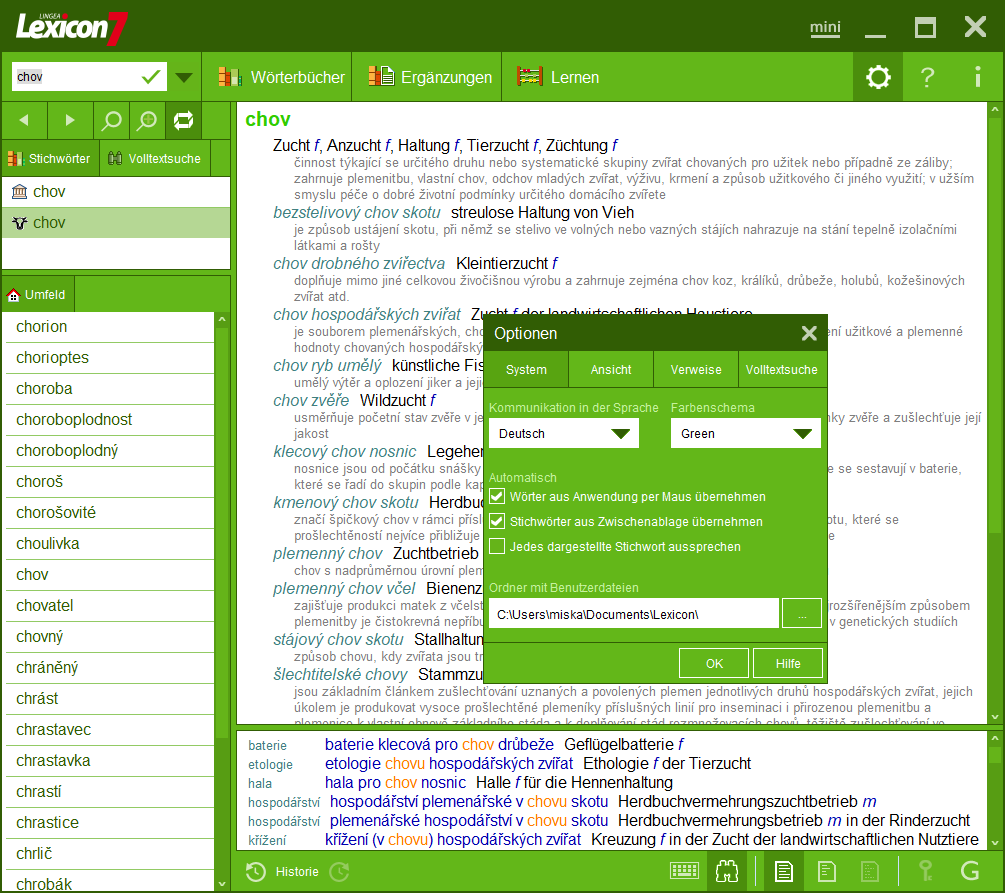Select choroboplodnost in the word list

pyautogui.click(x=109, y=420)
